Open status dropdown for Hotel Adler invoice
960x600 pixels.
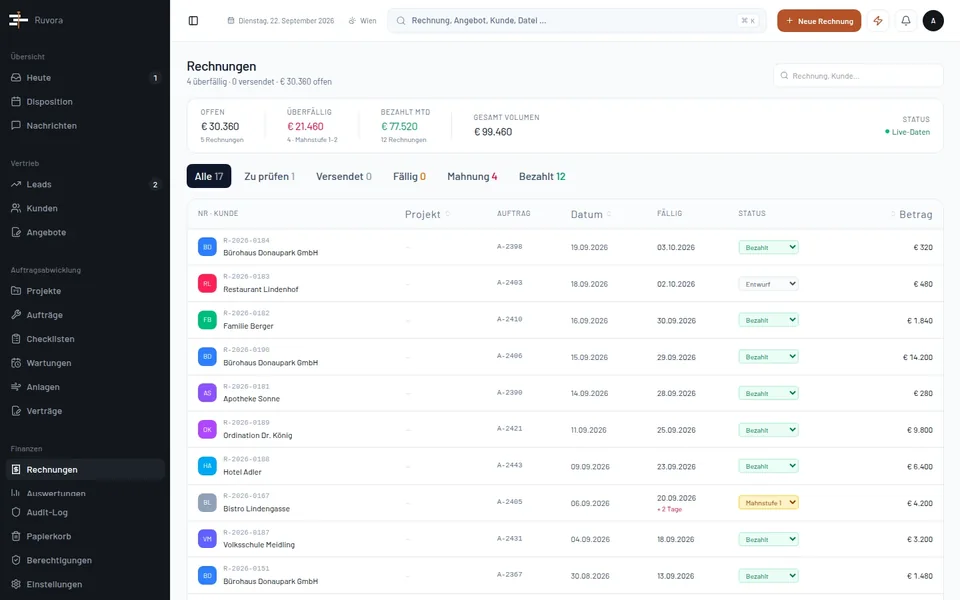click(768, 467)
